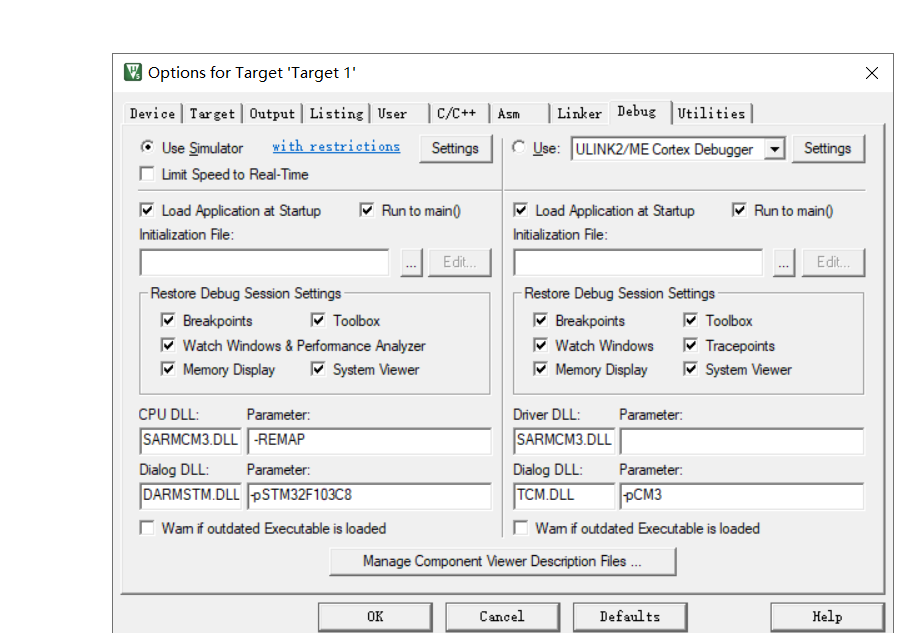Screen dimensions: 924x633
Task: Click the Cancel button
Action: pos(503,617)
